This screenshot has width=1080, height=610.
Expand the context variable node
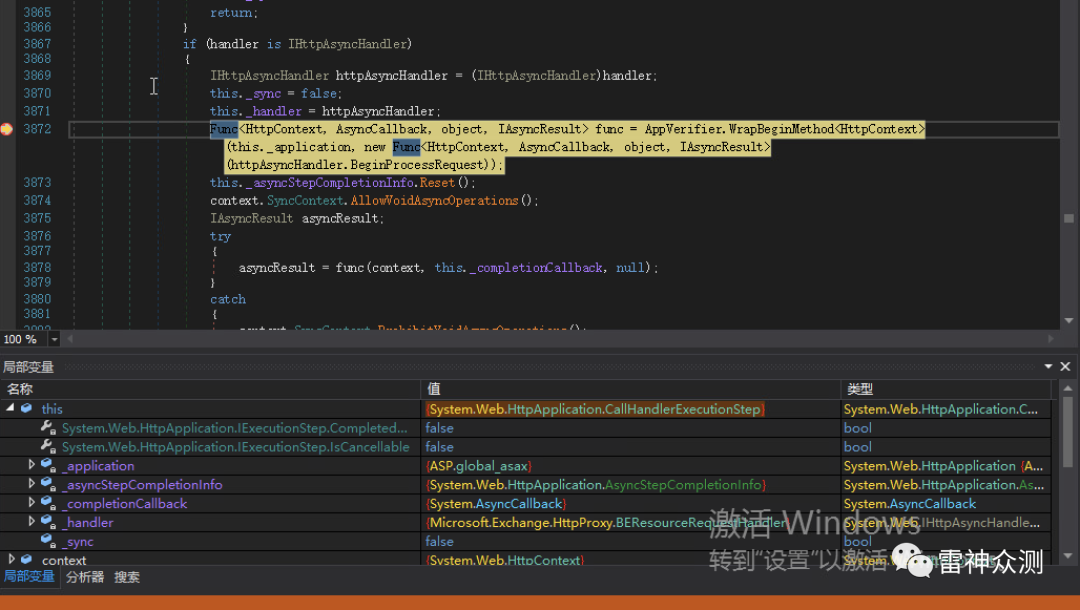pos(11,559)
